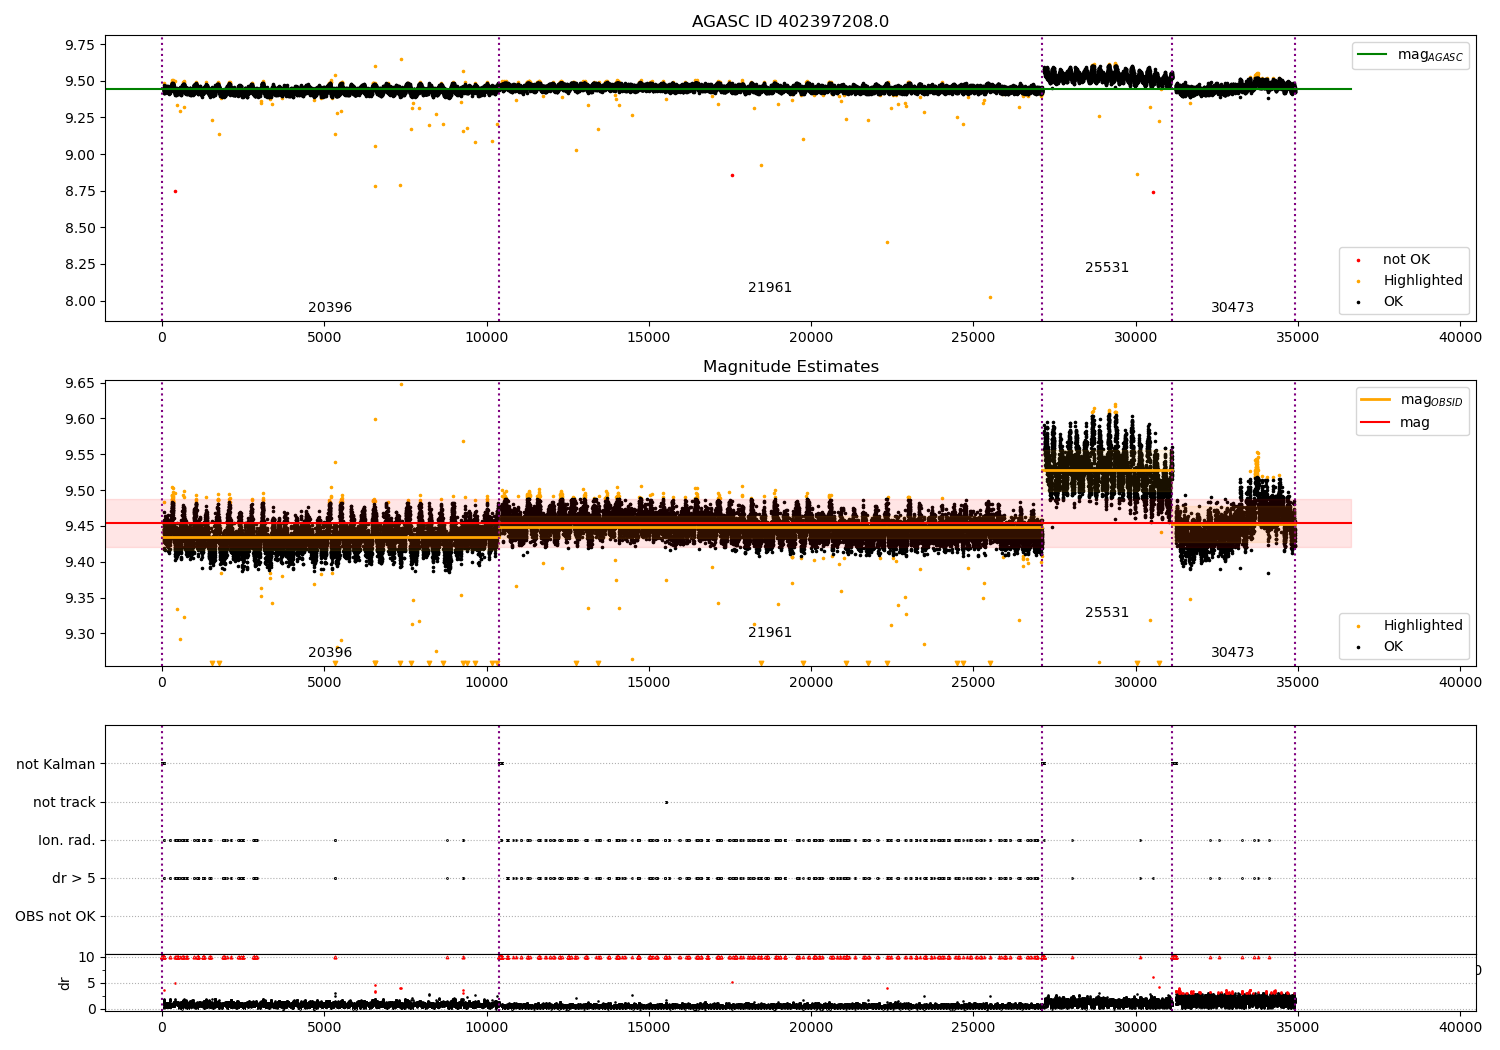Click the 8.75 y-axis tick label

79,191
